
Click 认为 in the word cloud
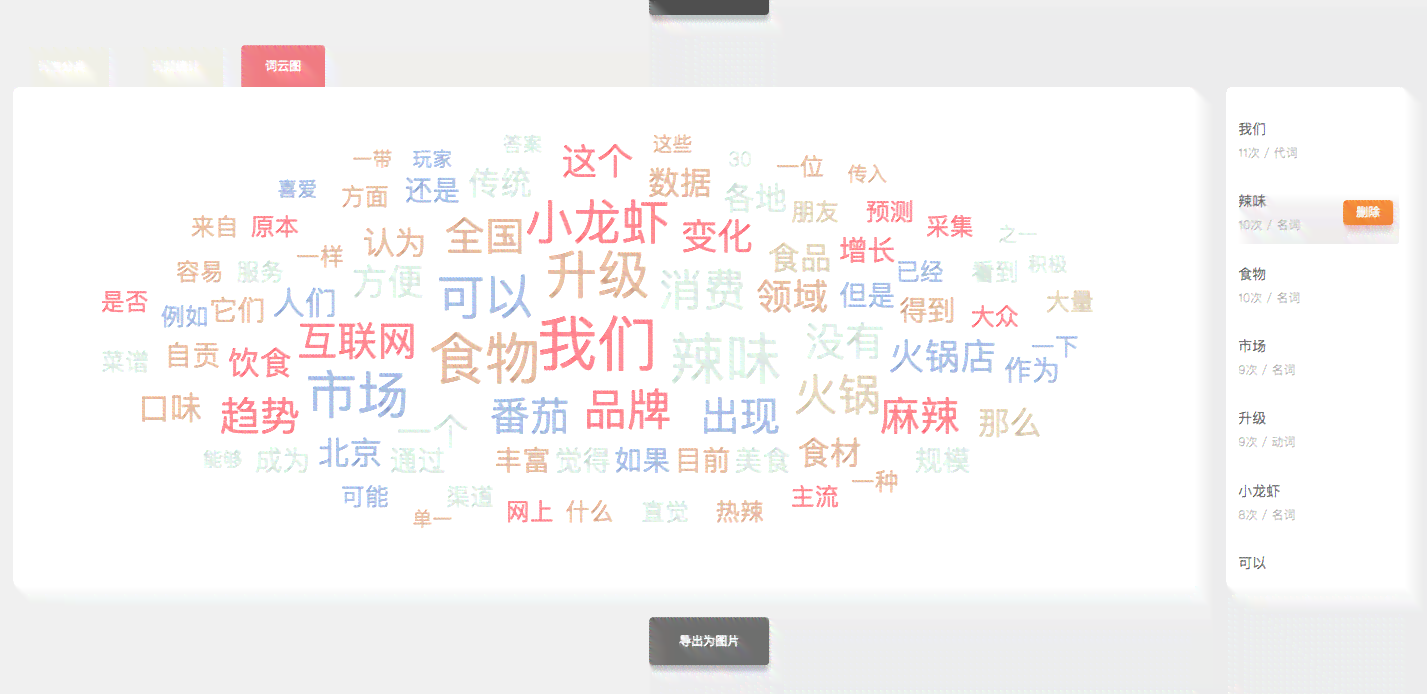pos(394,242)
